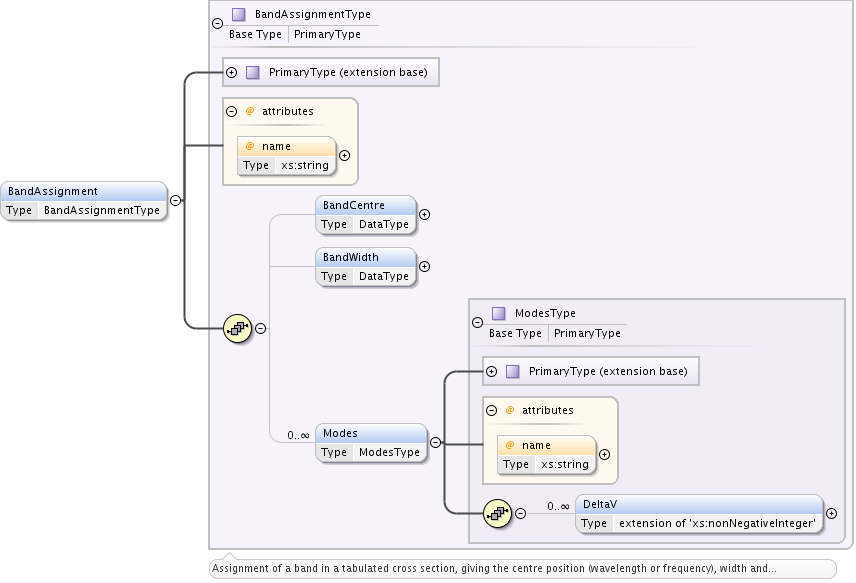Screen dimensions: 856x583
Task: Collapse the BandAssignmentType container
Action: [217, 23]
